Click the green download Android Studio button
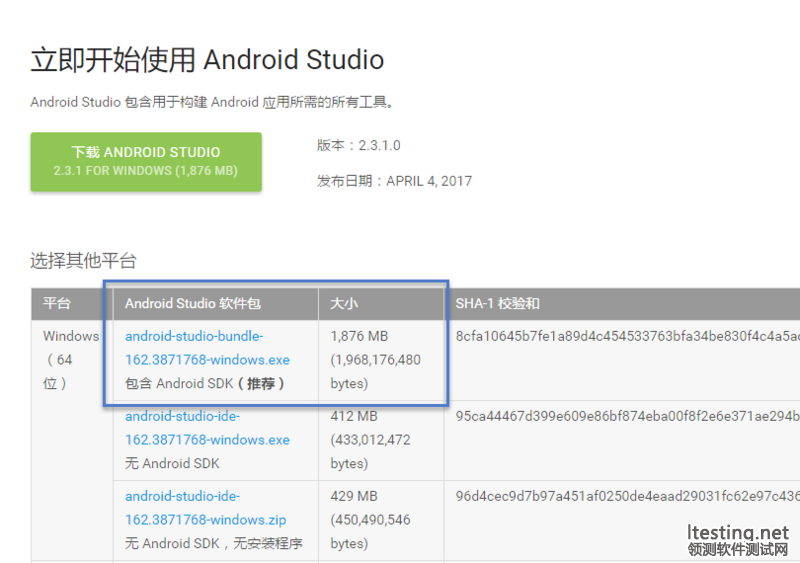 [146, 162]
